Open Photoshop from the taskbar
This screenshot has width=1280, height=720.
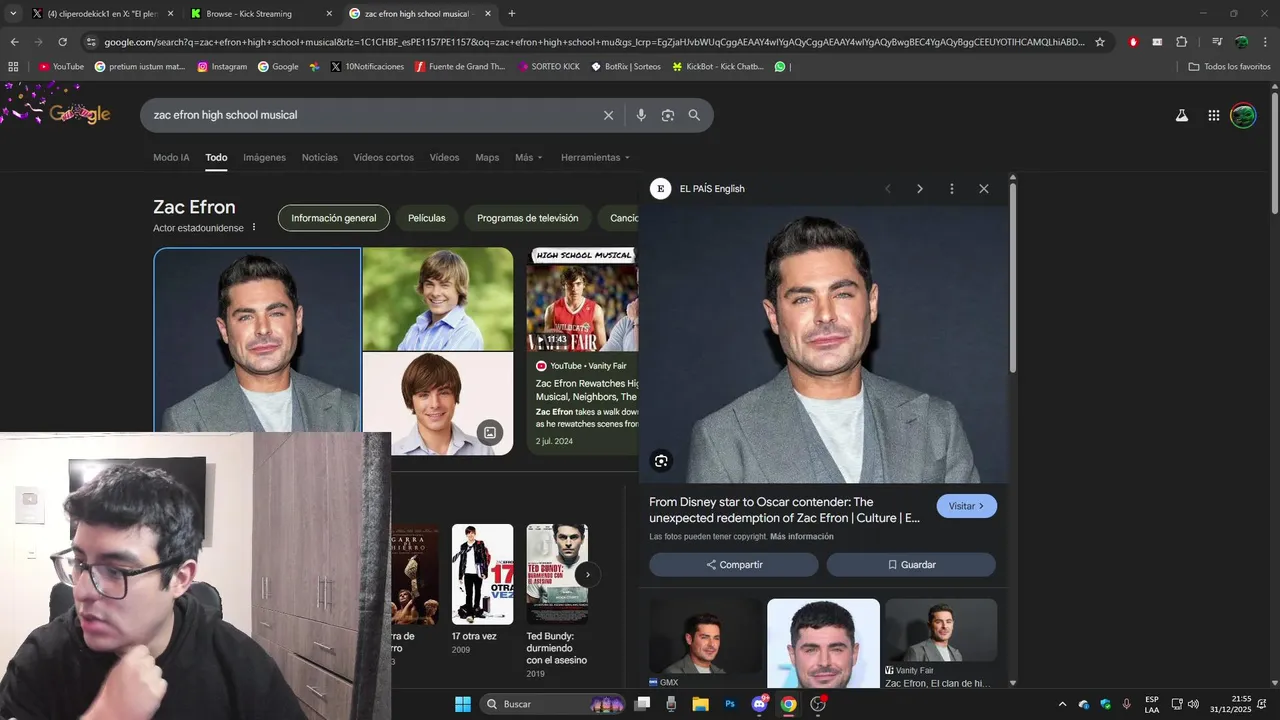coord(730,704)
